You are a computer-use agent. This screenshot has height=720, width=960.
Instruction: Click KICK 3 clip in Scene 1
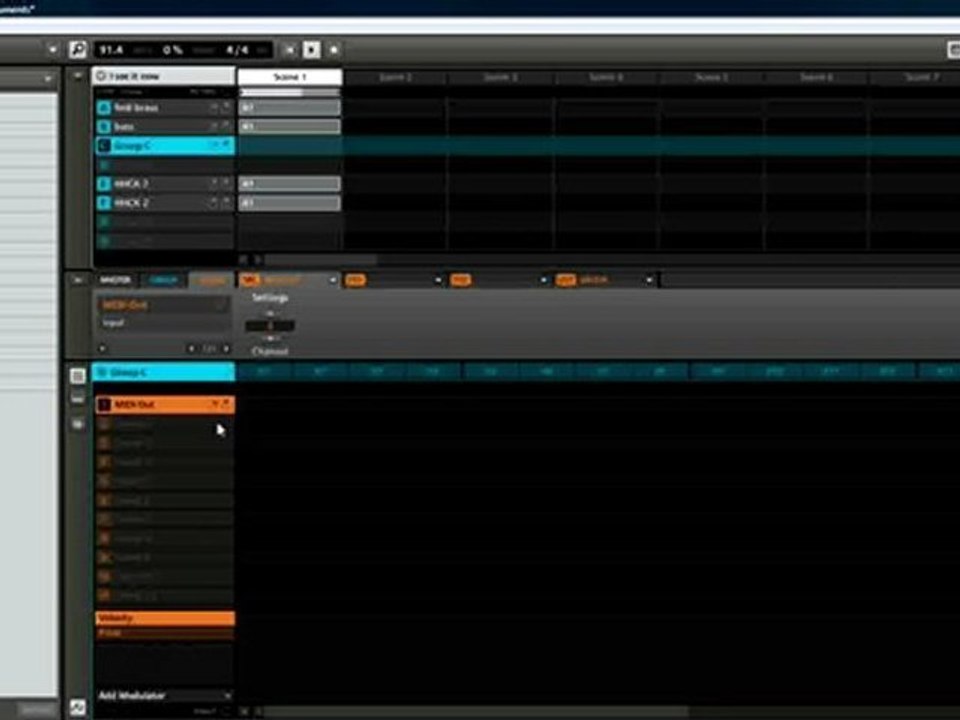click(290, 184)
